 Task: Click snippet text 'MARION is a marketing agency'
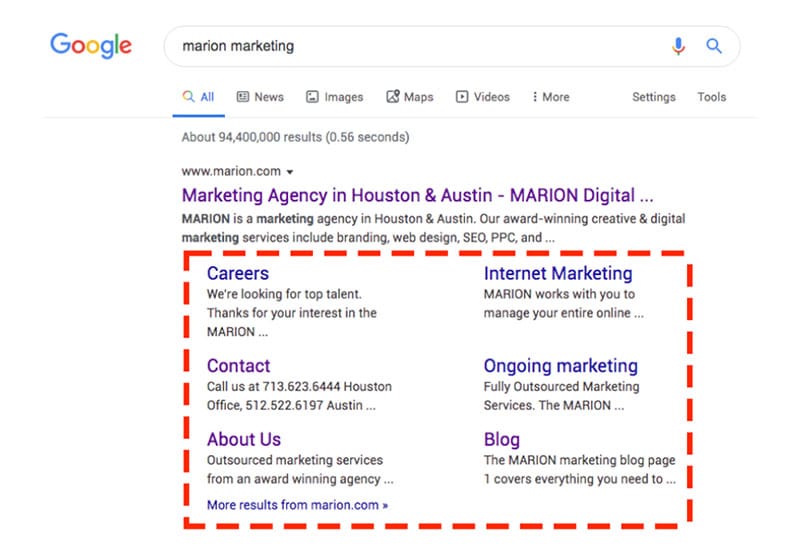(x=269, y=219)
